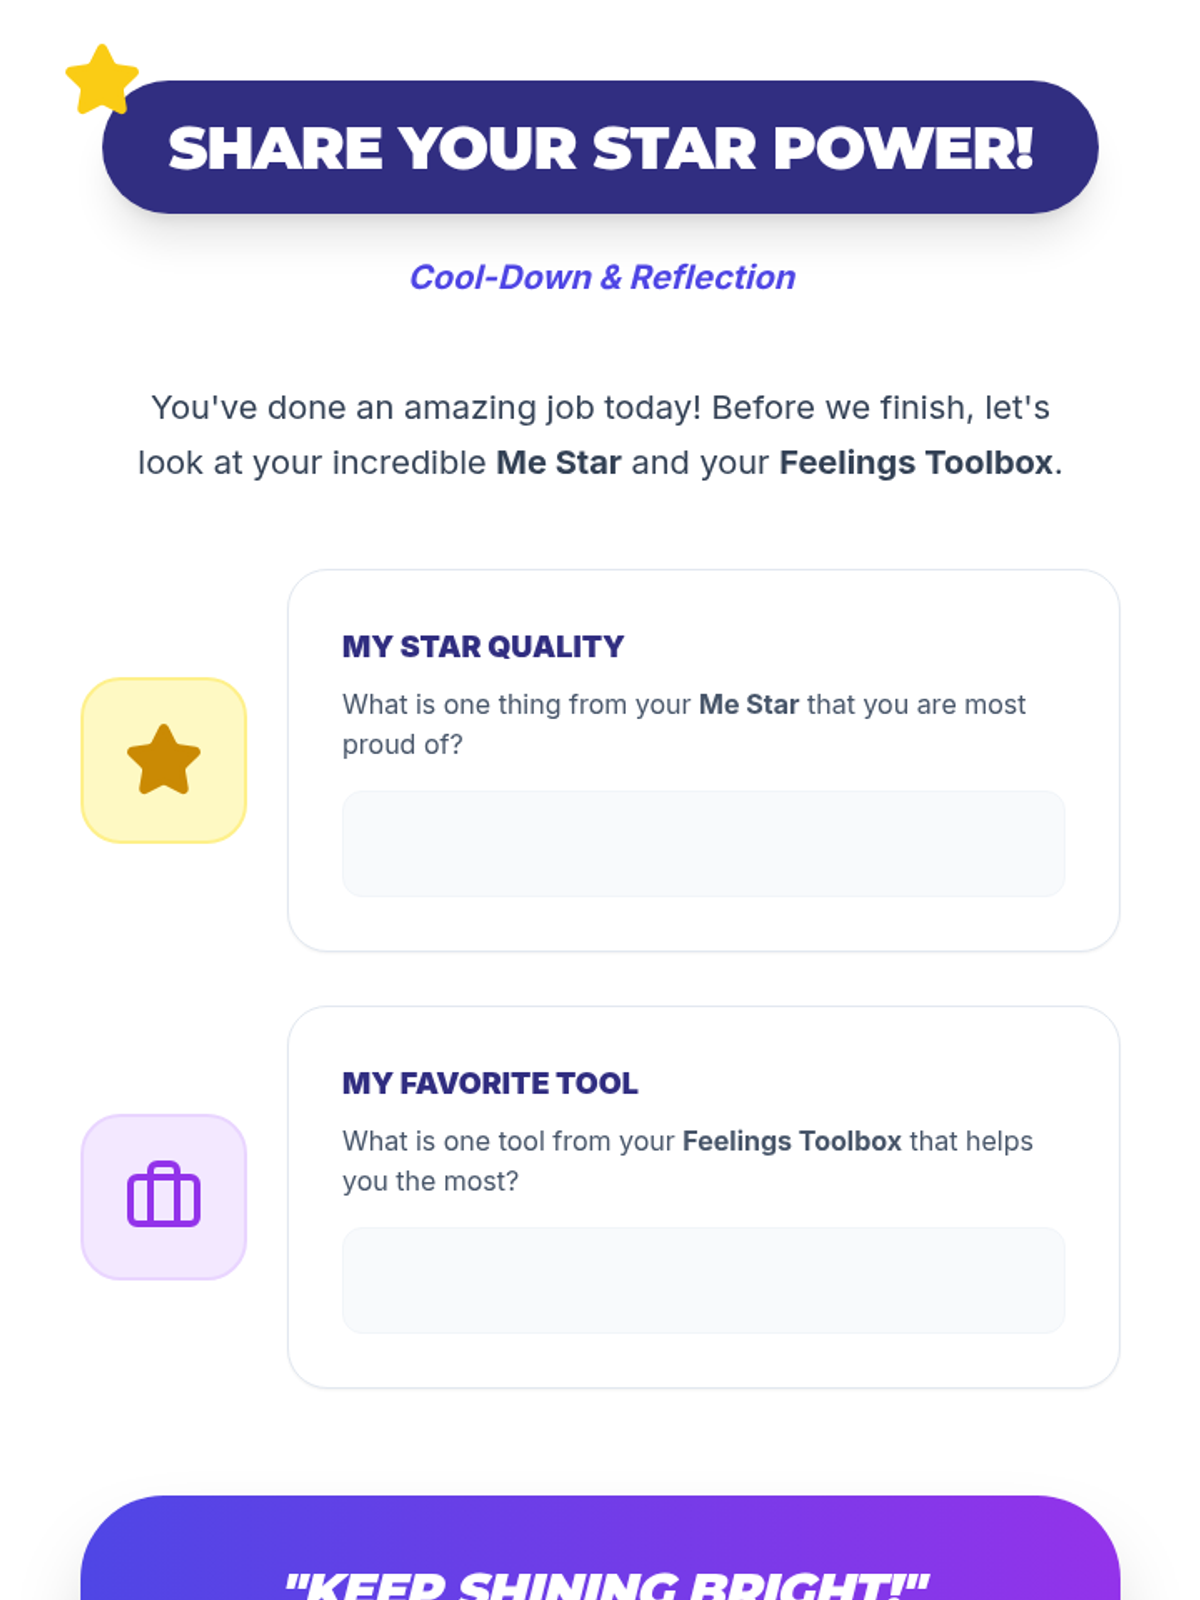Click the 'helps you the most' question text
Viewport: 1200px width, 1600px height.
point(688,1161)
